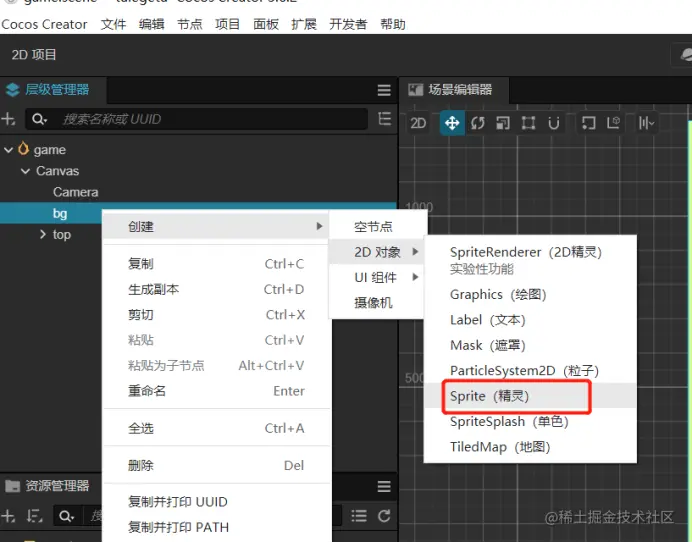Select the bg node
The image size is (692, 543).
tap(60, 214)
